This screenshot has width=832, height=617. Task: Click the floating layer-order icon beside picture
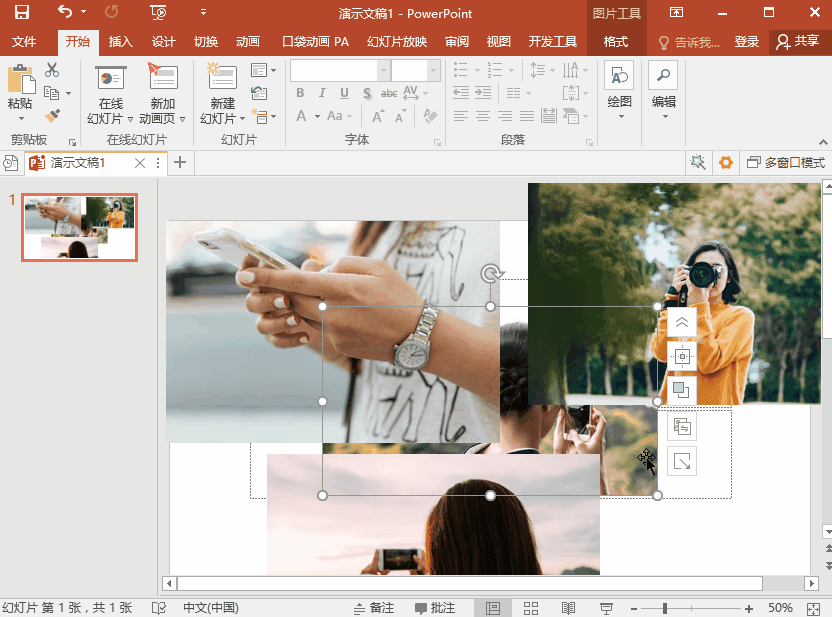pos(681,389)
